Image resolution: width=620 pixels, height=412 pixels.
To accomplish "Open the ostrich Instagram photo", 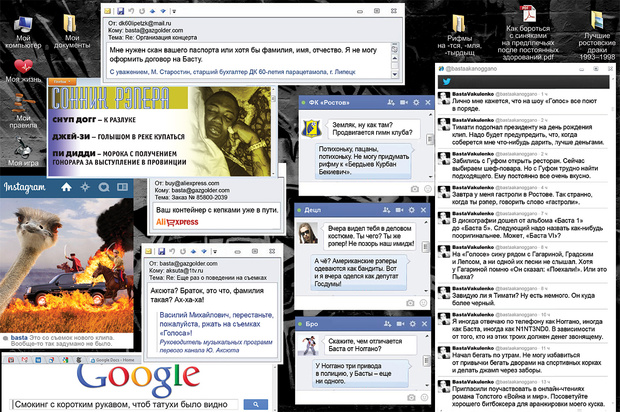I will pyautogui.click(x=66, y=265).
